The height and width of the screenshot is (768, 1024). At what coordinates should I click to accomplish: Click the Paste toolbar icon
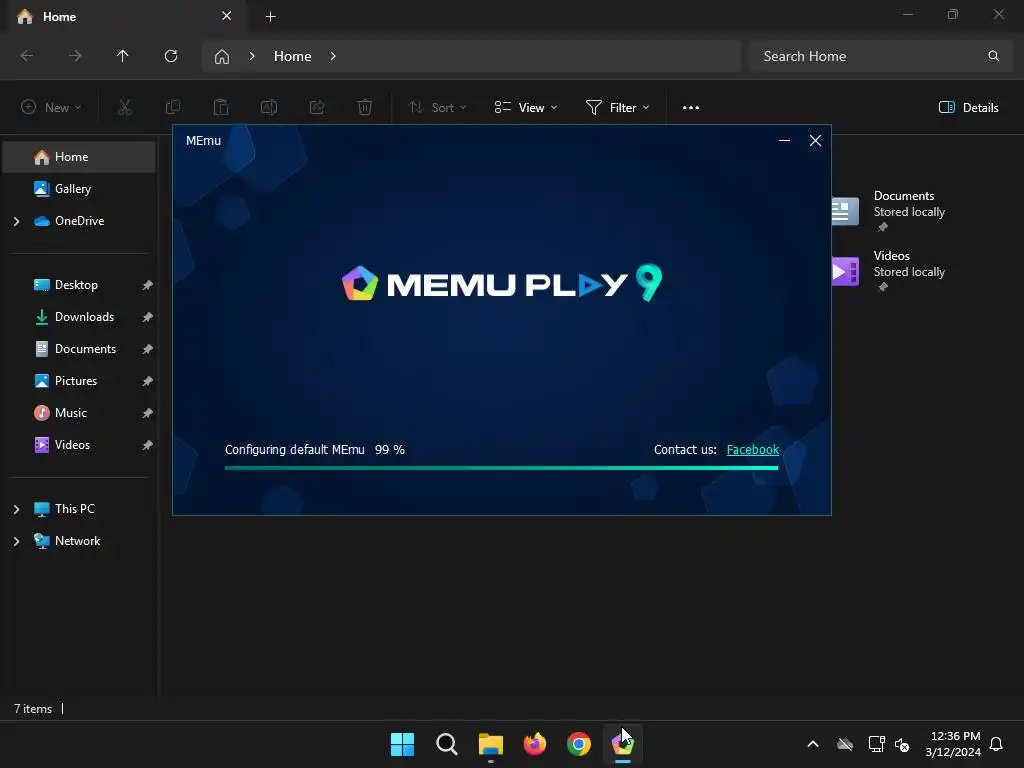(221, 107)
